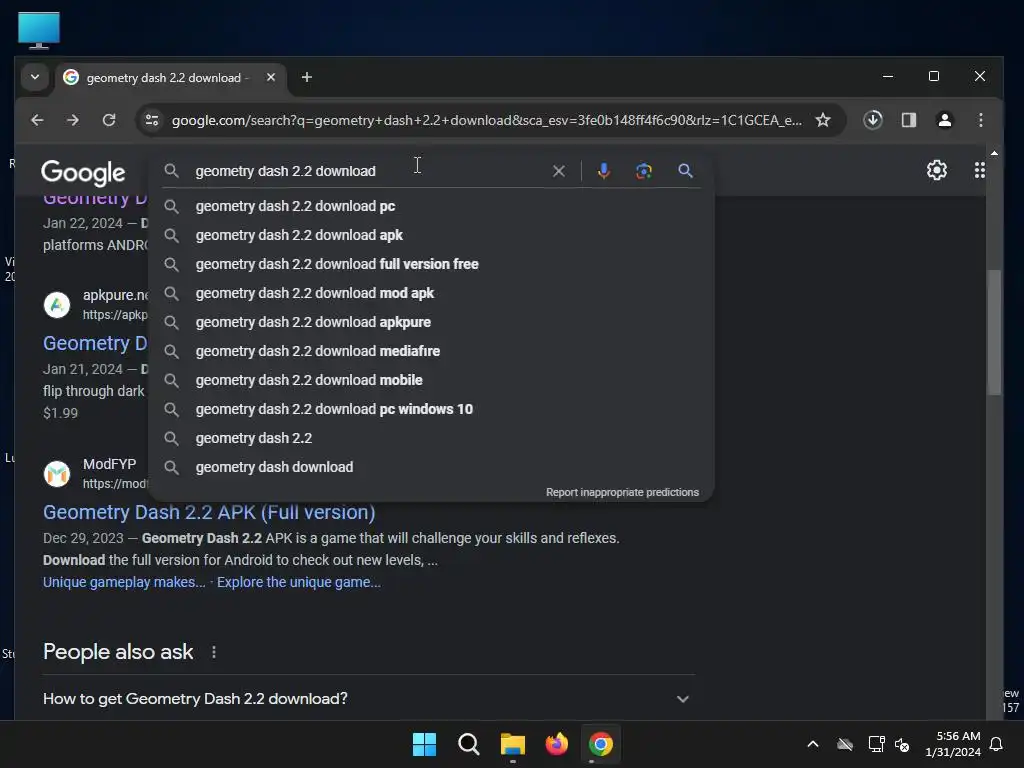Reload the current page
This screenshot has width=1024, height=768.
pos(109,120)
